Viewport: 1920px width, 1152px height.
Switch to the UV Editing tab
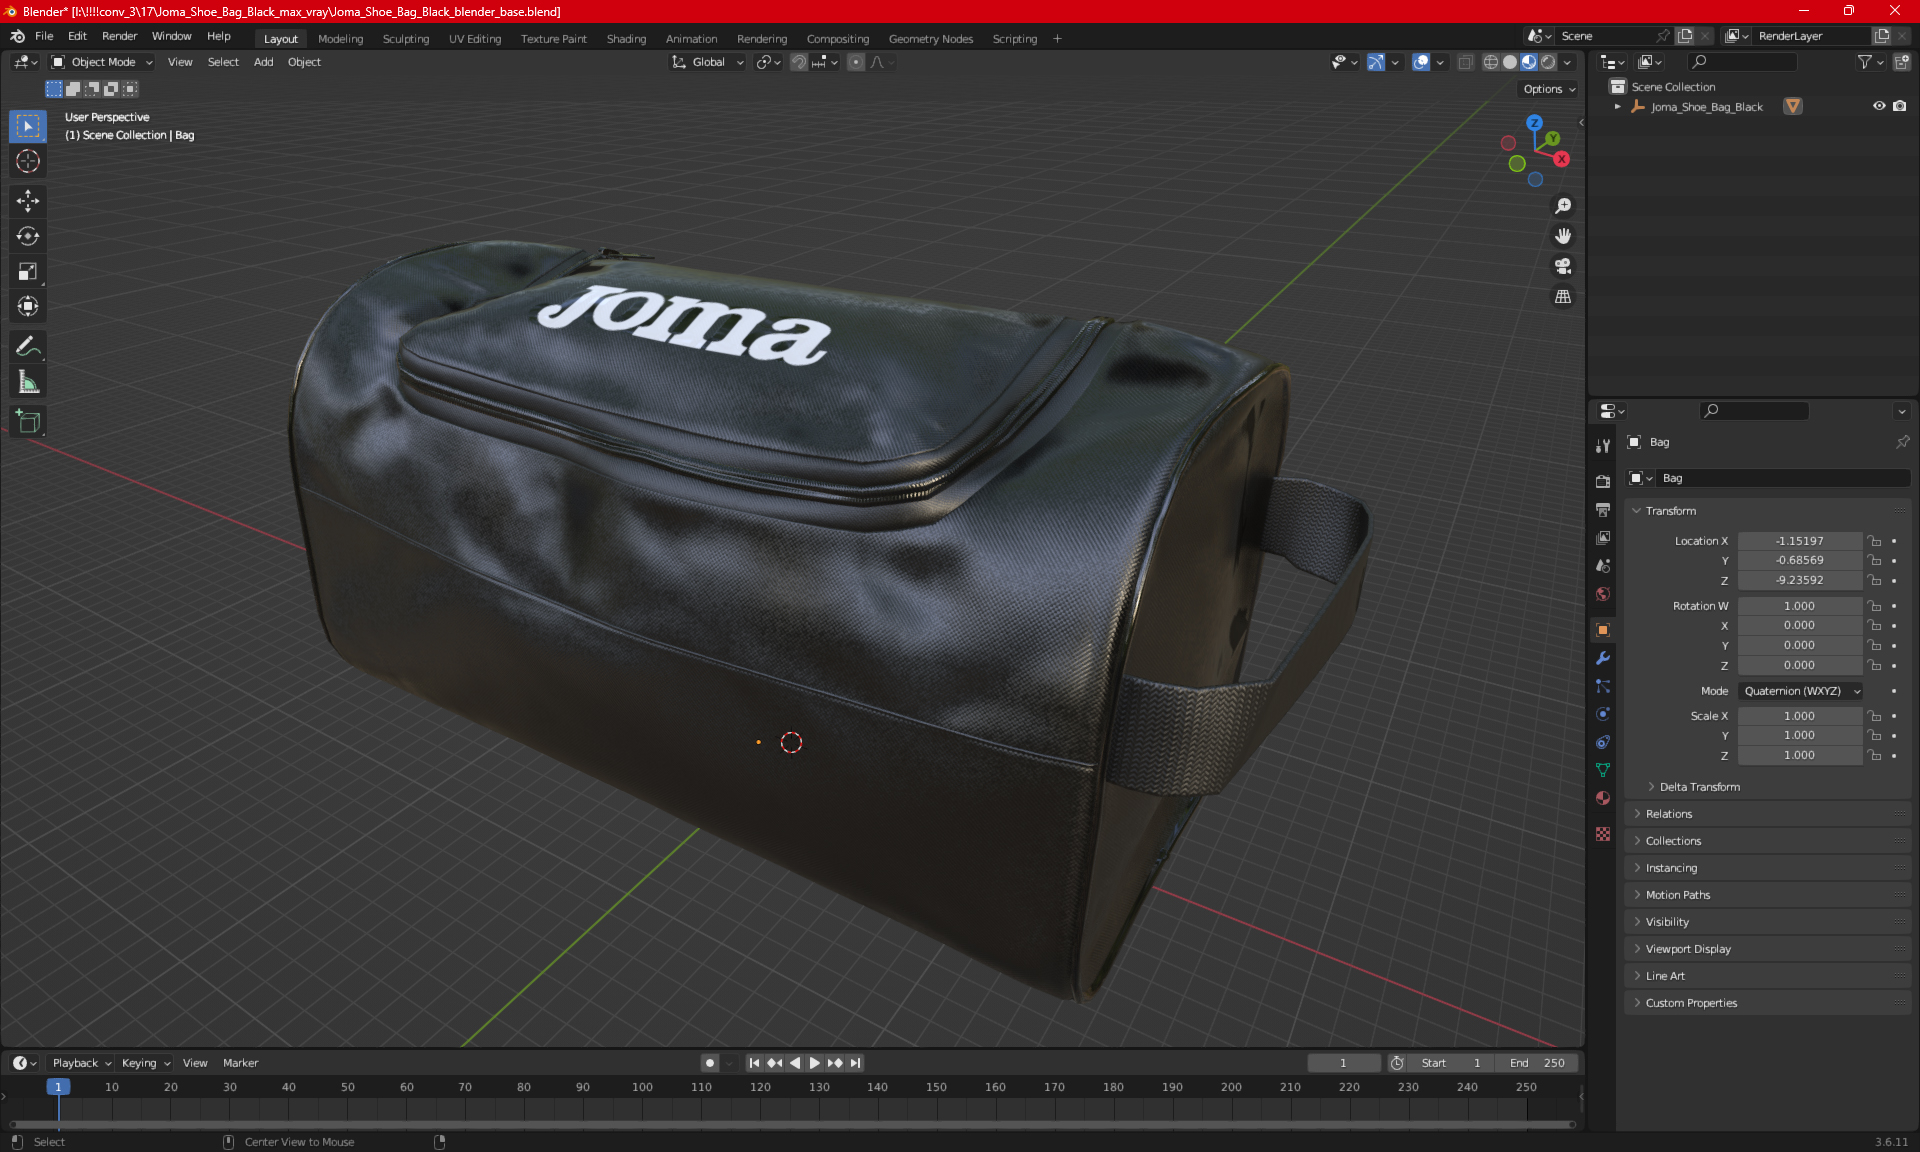(x=475, y=39)
